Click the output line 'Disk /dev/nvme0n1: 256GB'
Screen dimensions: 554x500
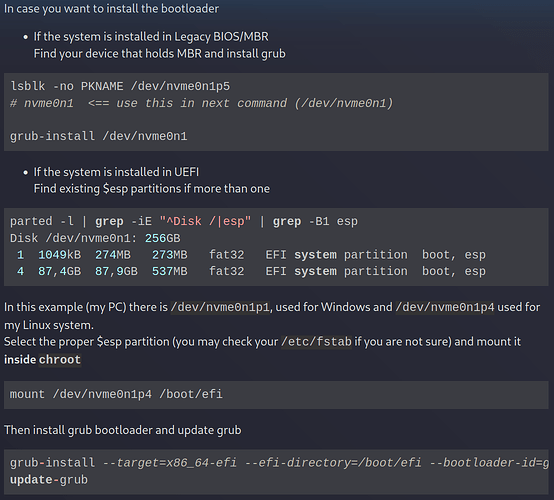pos(95,238)
